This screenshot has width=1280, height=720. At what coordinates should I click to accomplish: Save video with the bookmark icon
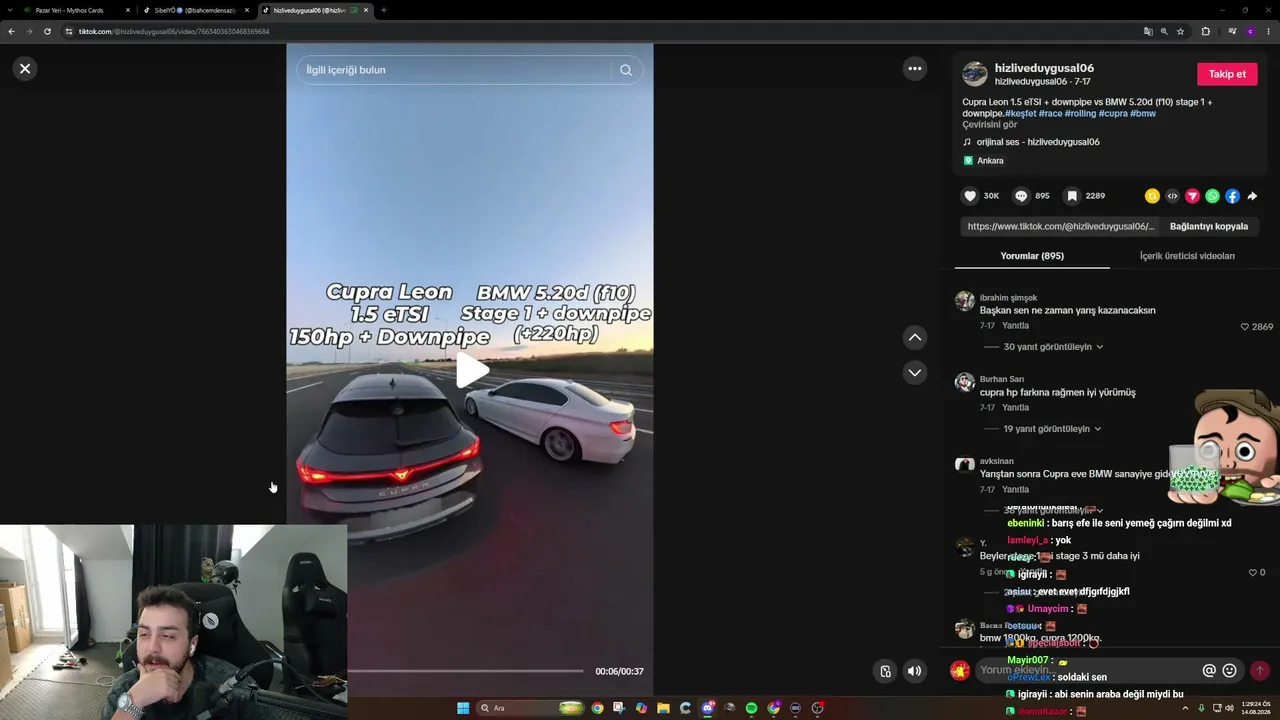pyautogui.click(x=1072, y=196)
